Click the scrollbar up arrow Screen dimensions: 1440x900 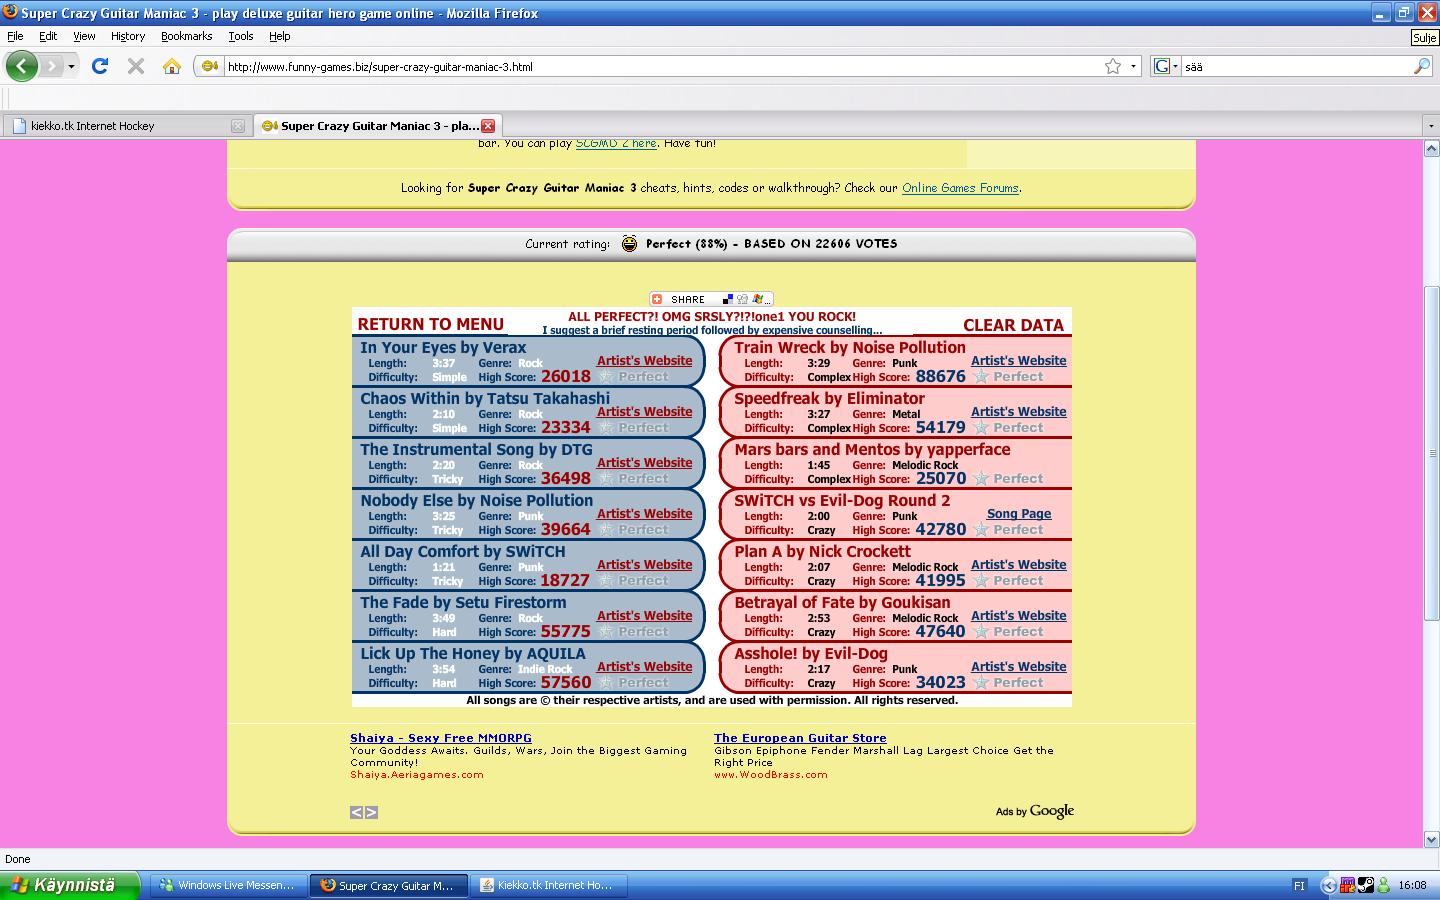(x=1431, y=148)
